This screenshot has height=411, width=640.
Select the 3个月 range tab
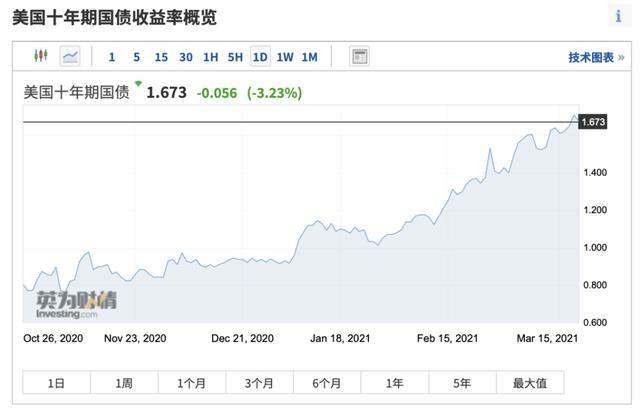click(259, 383)
